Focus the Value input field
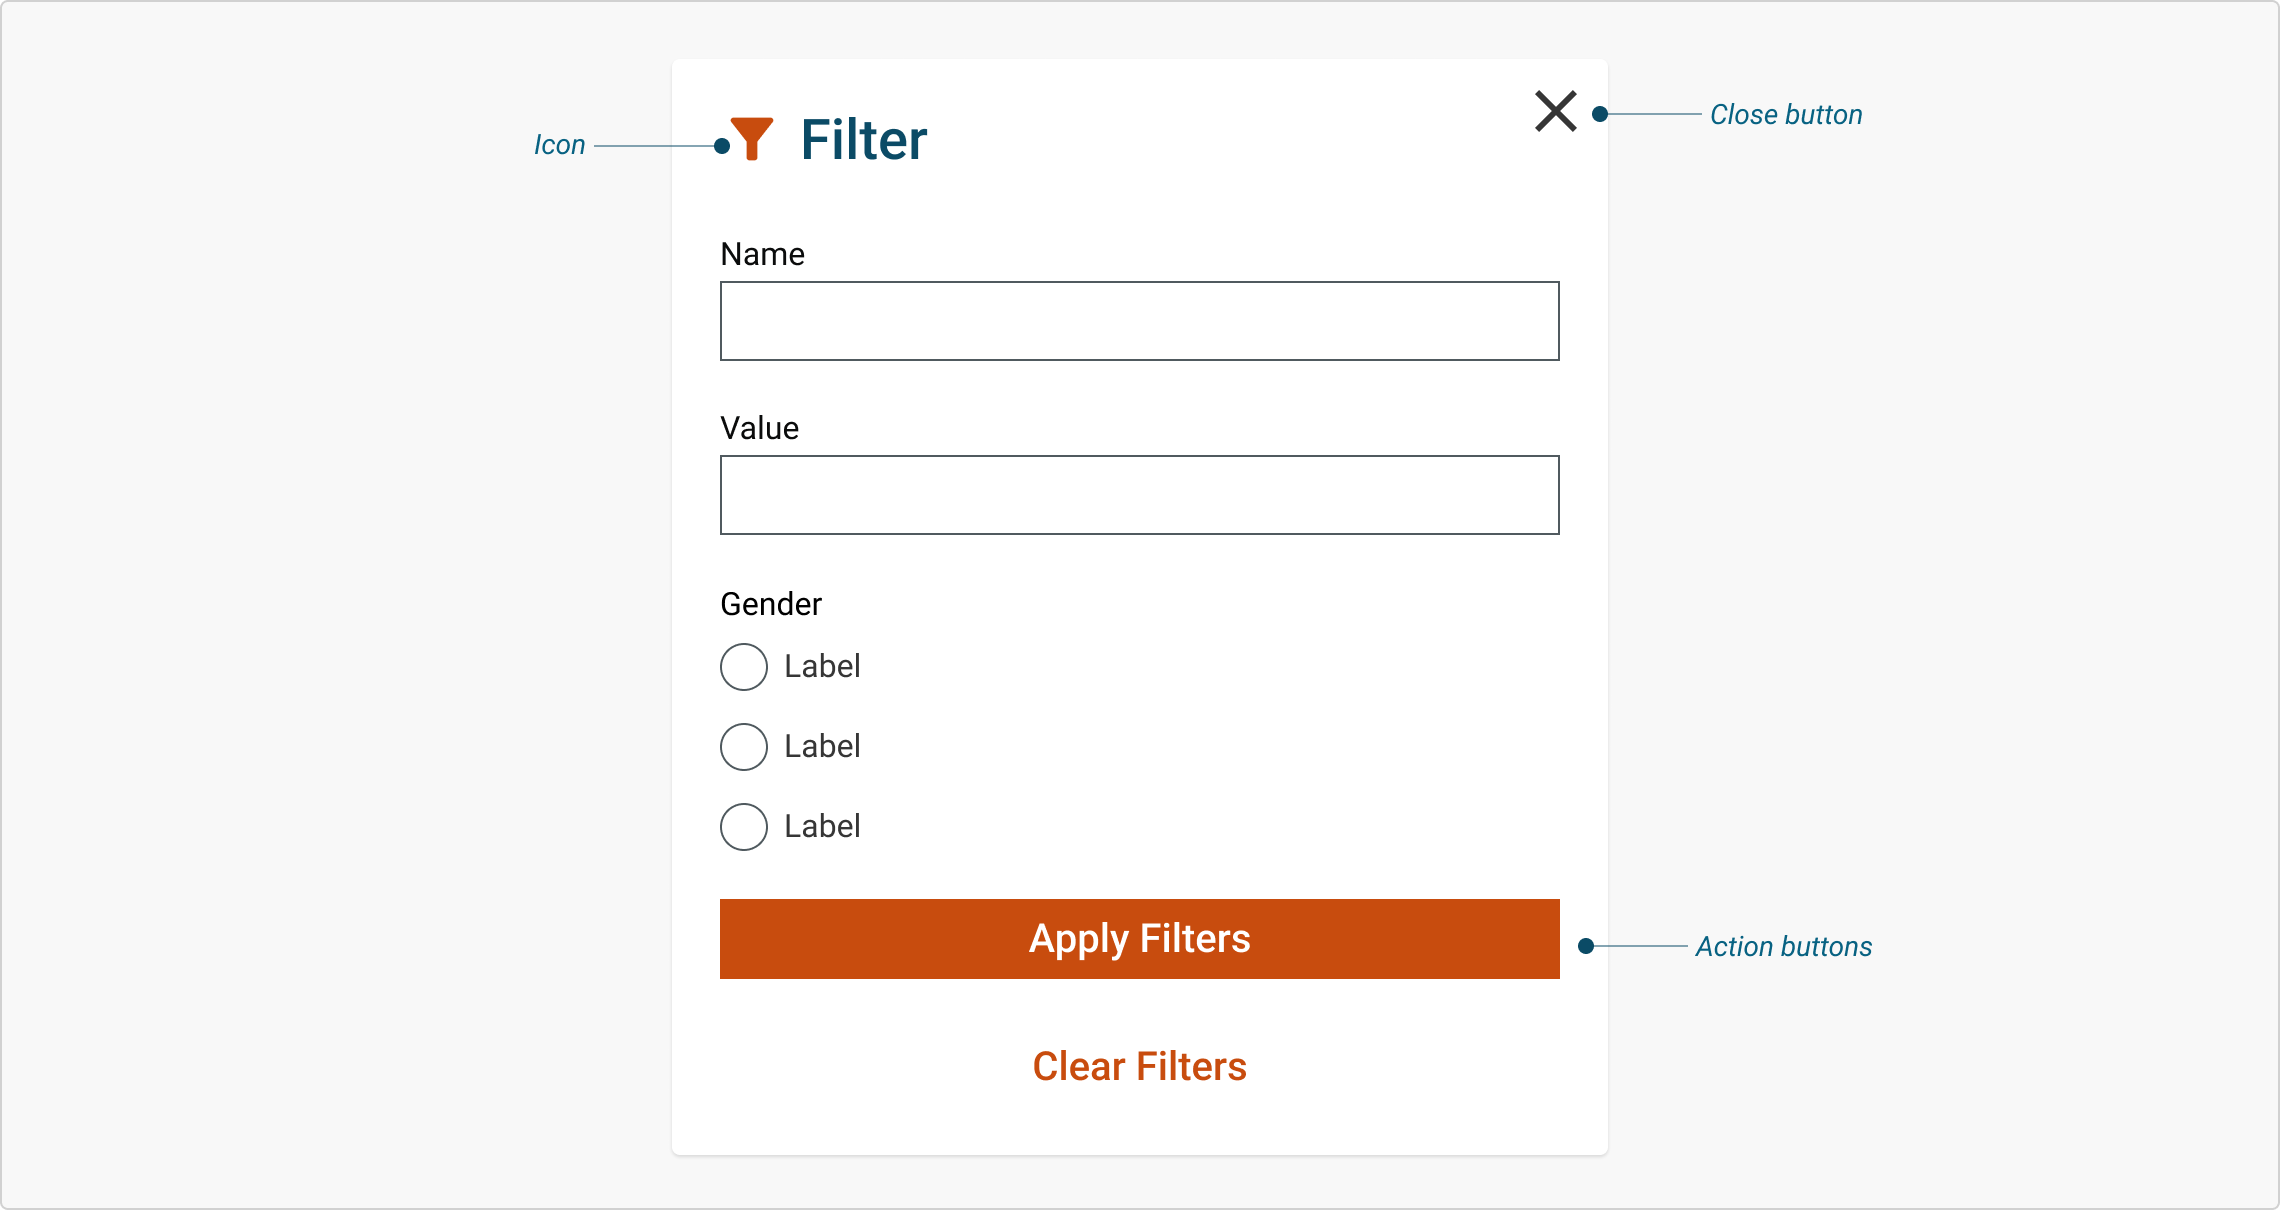Viewport: 2280px width, 1210px height. click(1139, 495)
